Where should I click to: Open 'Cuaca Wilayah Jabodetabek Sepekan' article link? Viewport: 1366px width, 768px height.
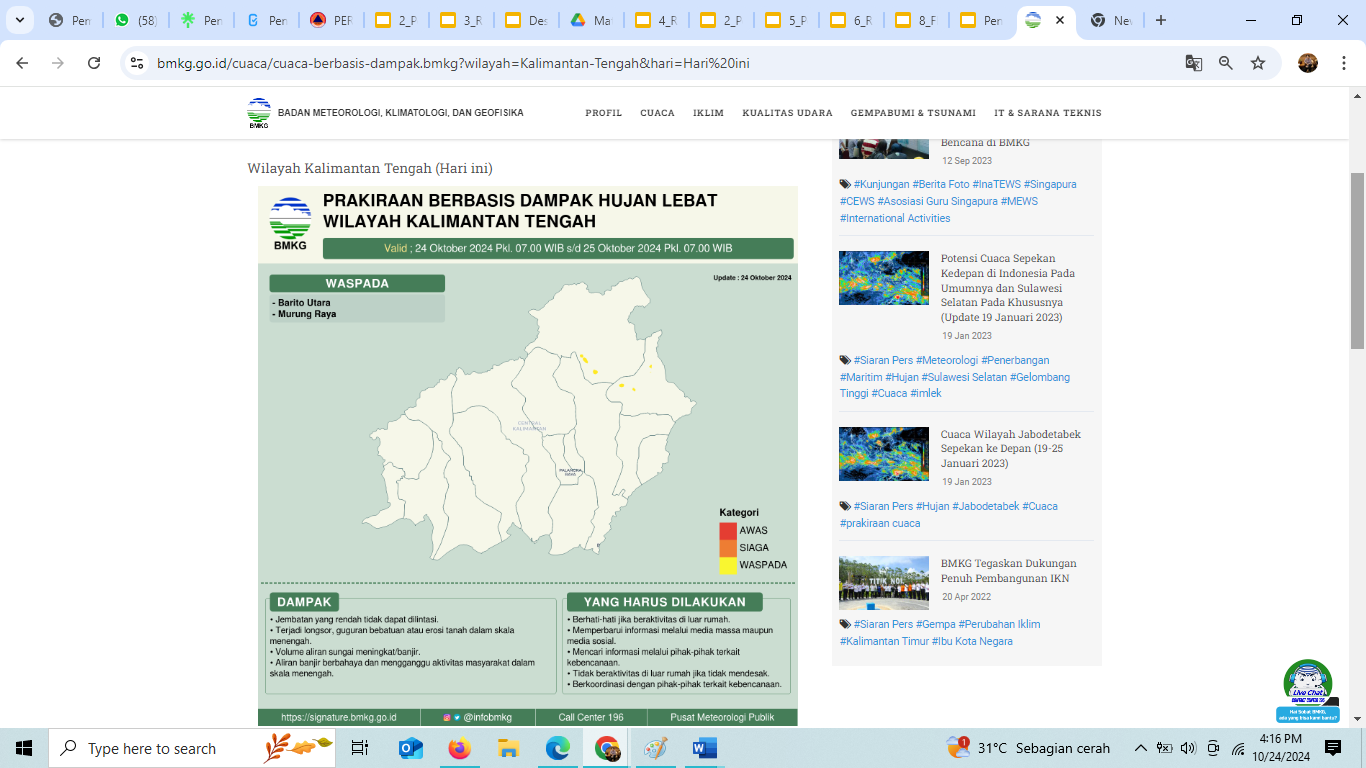point(1010,448)
